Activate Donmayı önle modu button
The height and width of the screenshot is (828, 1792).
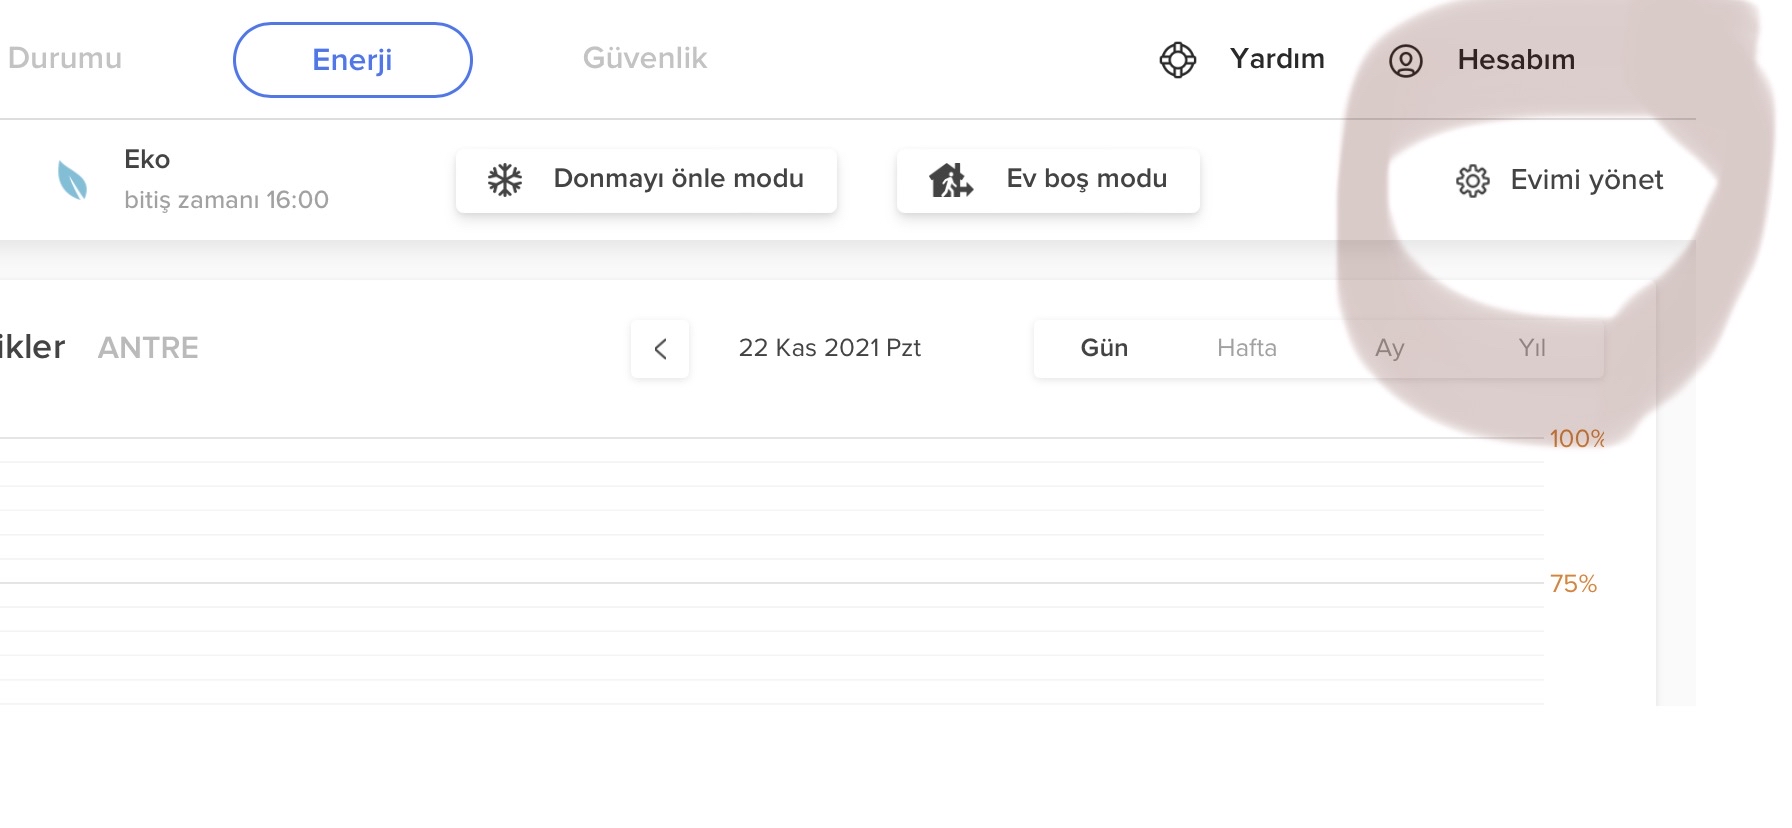coord(646,181)
